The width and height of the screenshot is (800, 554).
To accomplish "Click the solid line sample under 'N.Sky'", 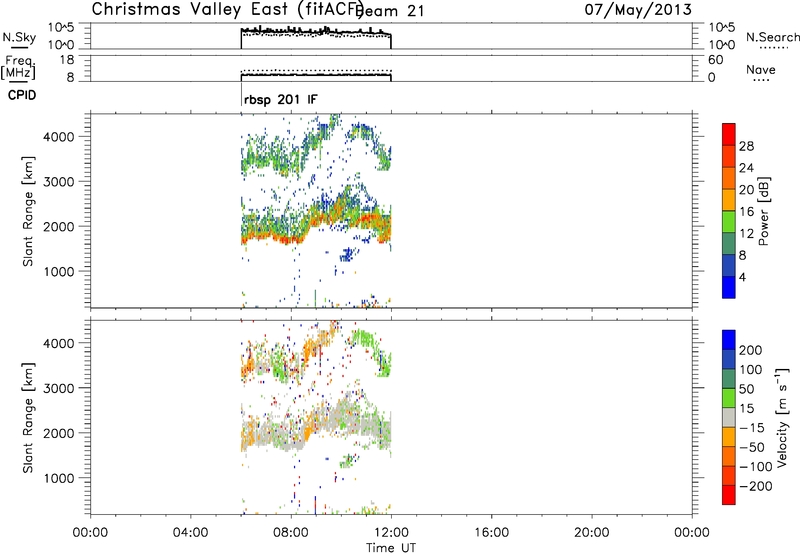I will (x=19, y=48).
